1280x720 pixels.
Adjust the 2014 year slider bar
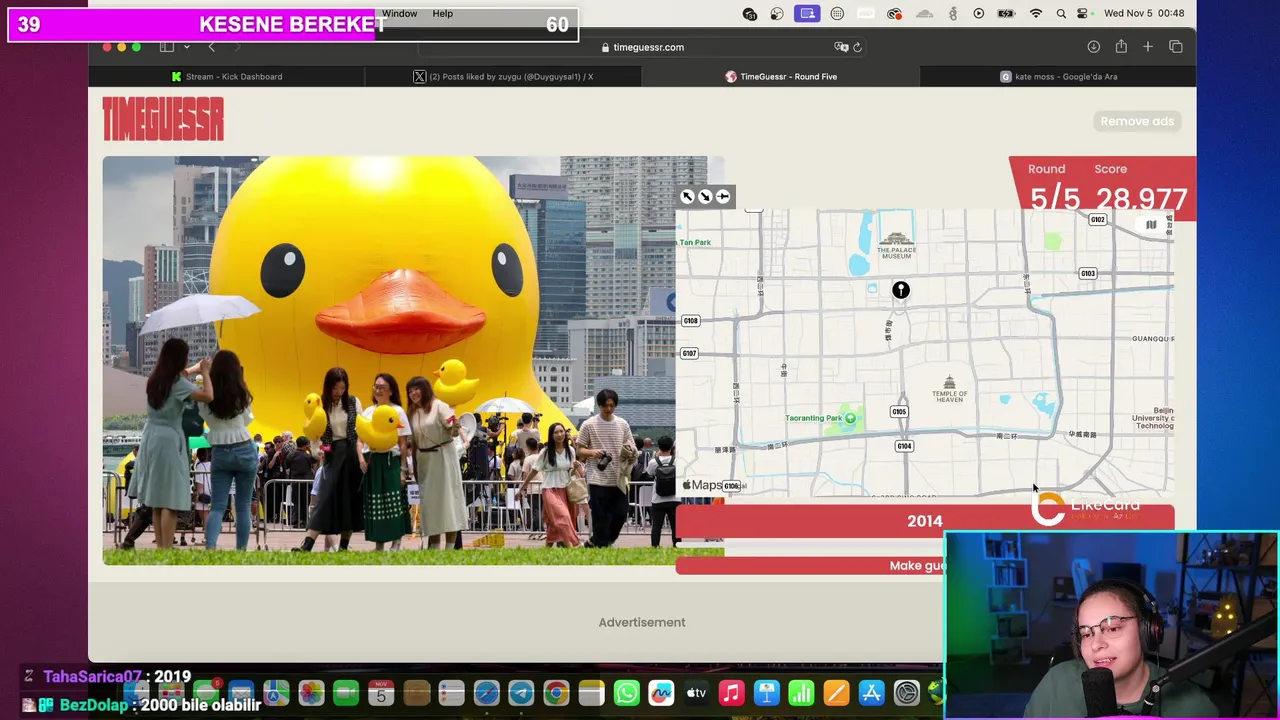[x=924, y=521]
